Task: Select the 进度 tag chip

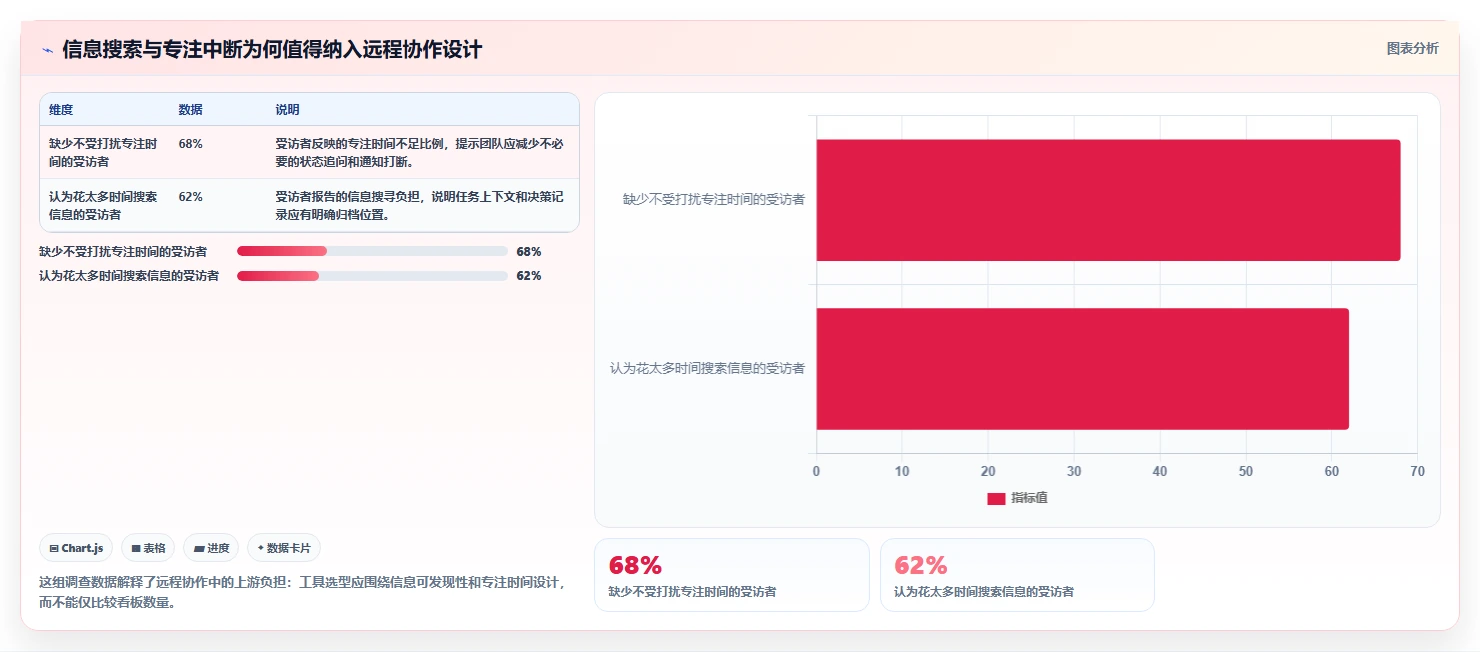Action: click(x=211, y=548)
